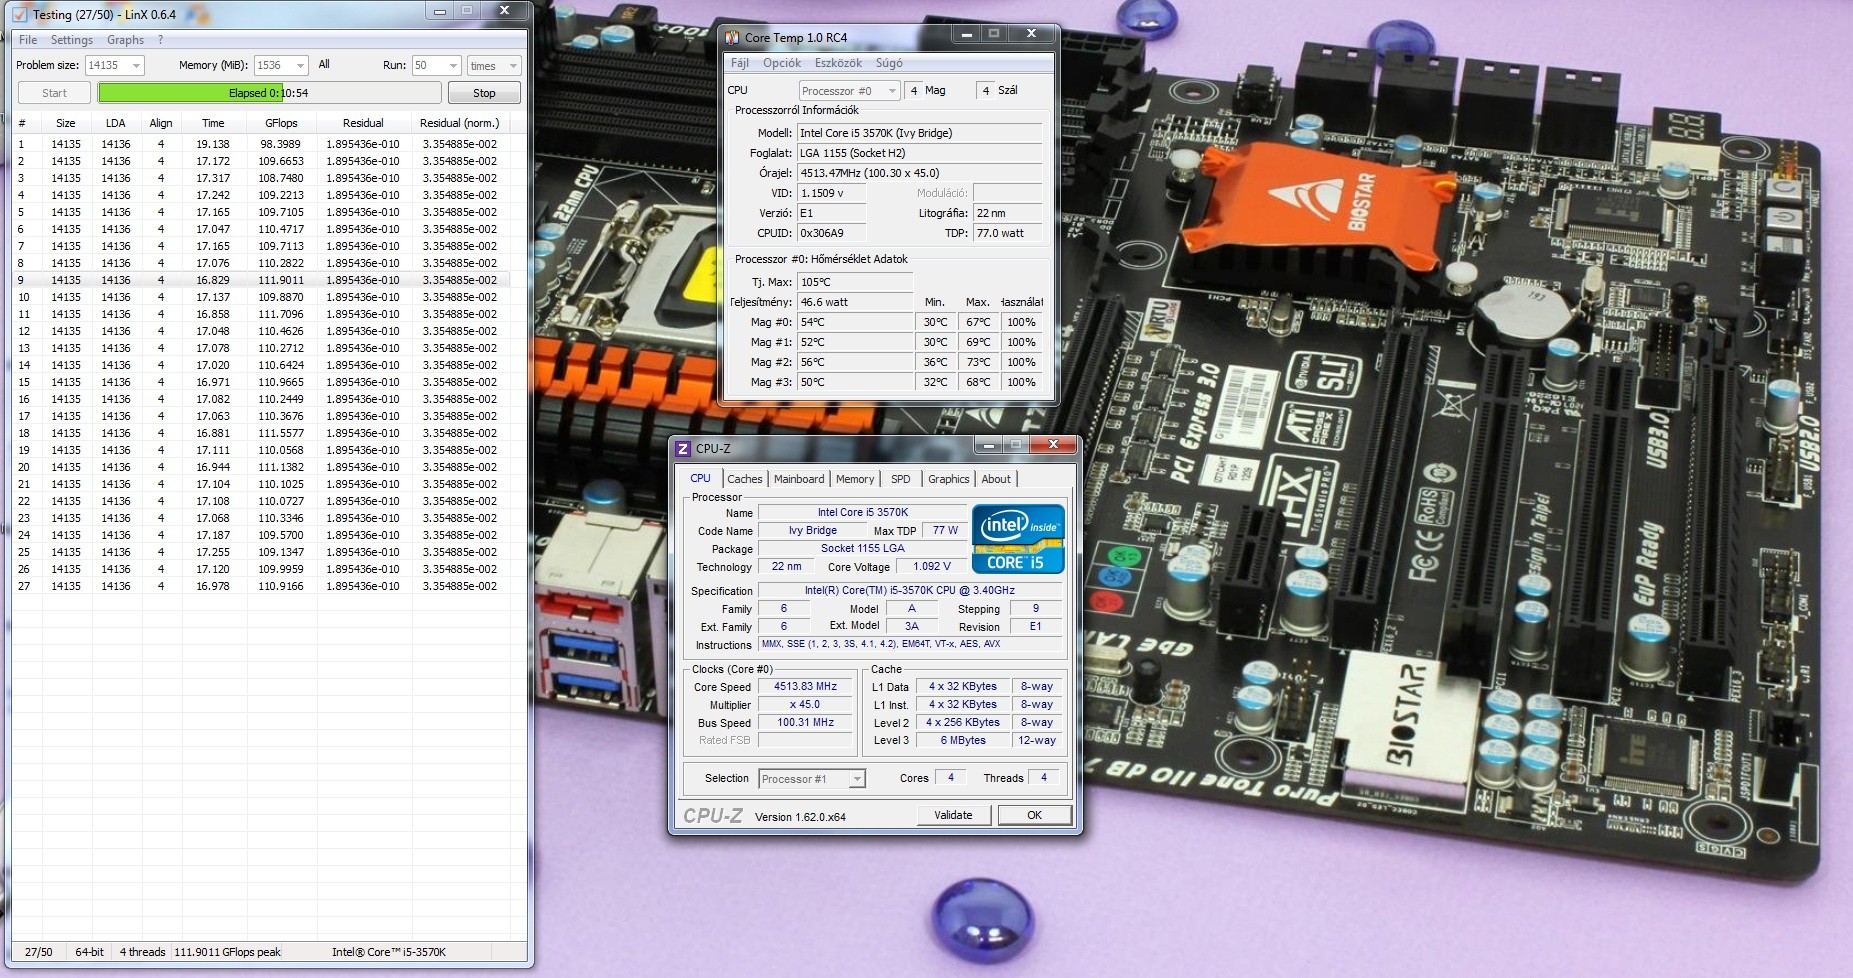Click the '4 threads' status bar entry in LinX
Image resolution: width=1853 pixels, height=978 pixels.
[x=142, y=952]
